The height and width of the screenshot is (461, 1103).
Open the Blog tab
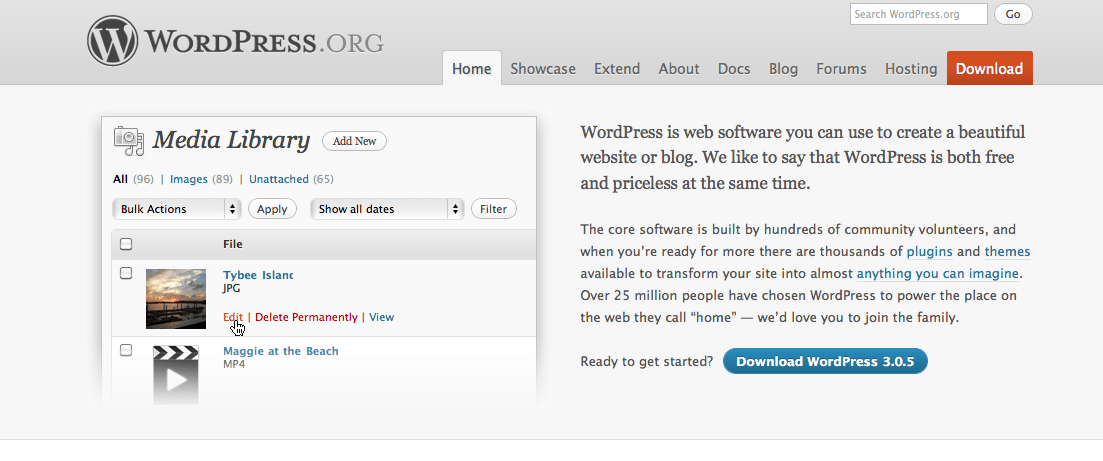pyautogui.click(x=783, y=68)
